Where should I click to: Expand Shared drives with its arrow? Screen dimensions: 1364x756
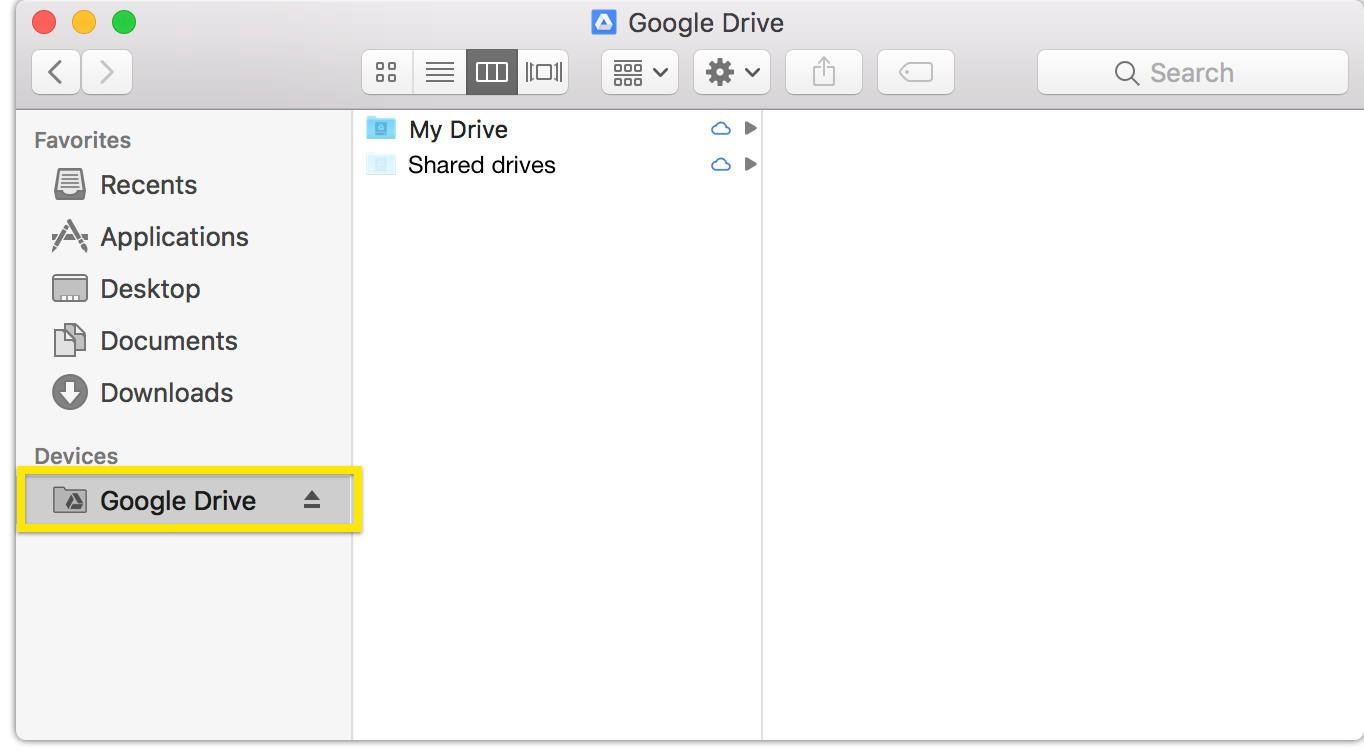click(750, 164)
